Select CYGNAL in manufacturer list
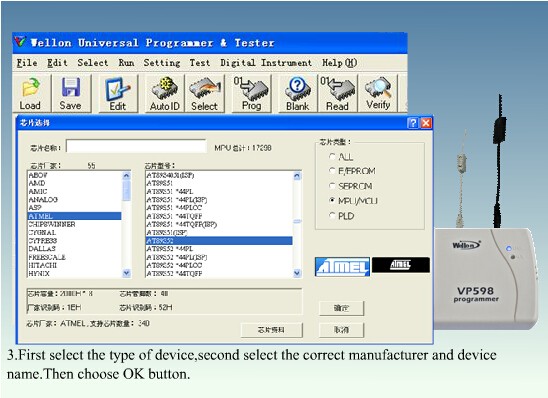Image resolution: width=548 pixels, height=398 pixels. 74,232
